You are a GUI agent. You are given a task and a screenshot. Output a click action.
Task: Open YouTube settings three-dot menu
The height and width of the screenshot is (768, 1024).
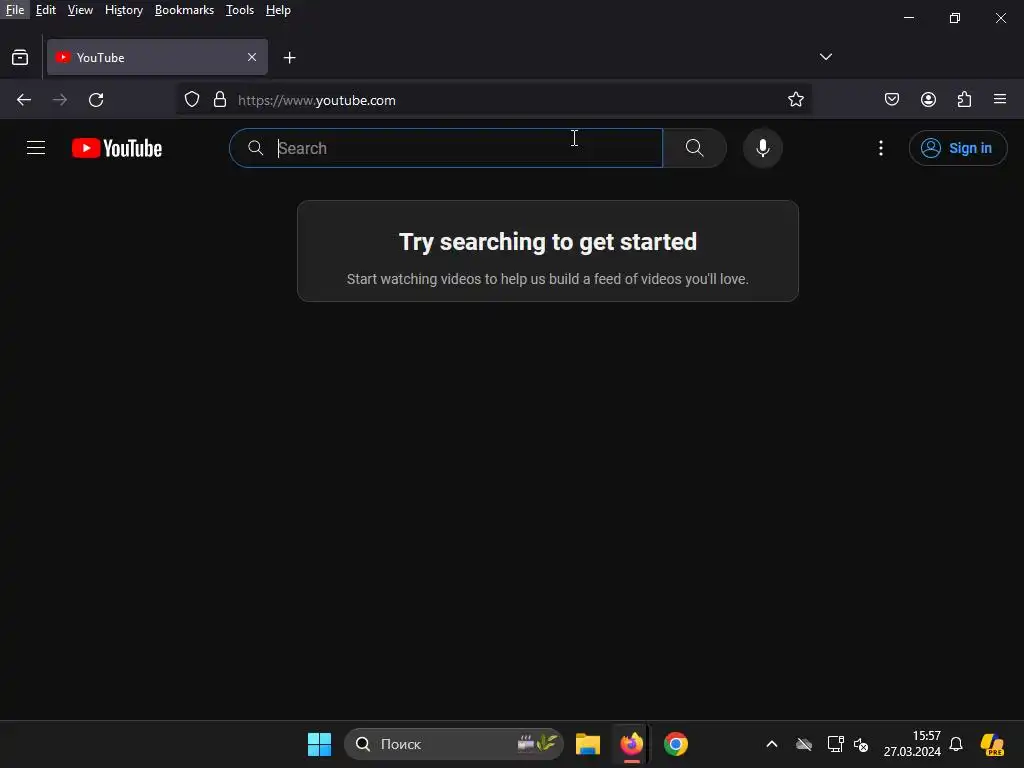click(880, 148)
